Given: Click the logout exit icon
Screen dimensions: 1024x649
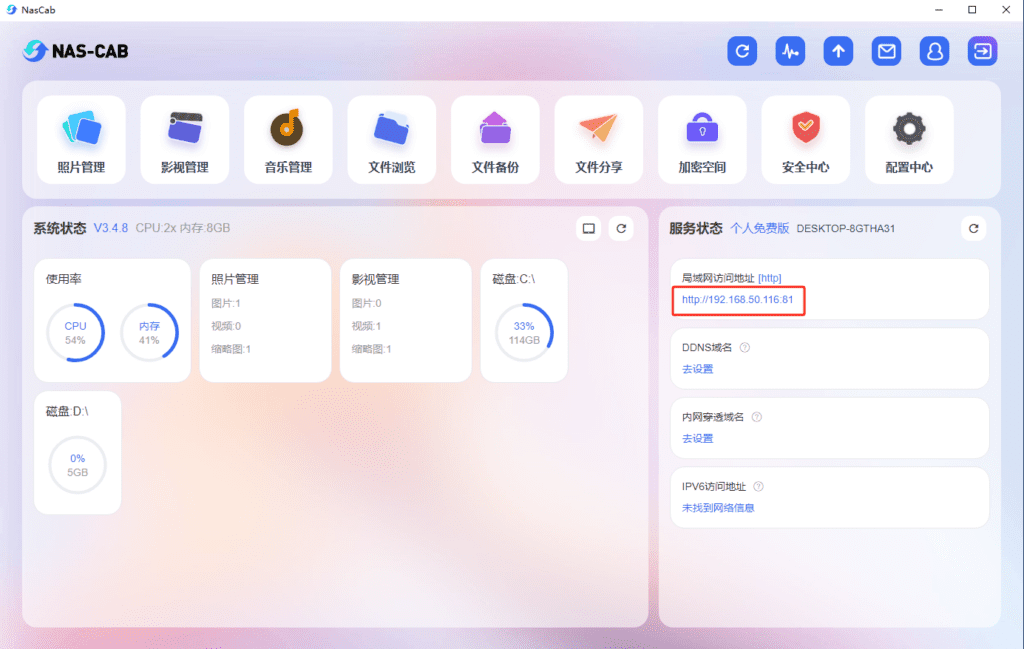Looking at the screenshot, I should pos(982,51).
